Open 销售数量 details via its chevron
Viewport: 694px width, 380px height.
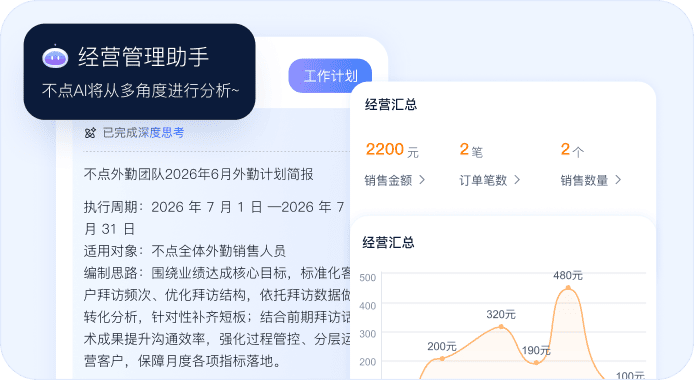coord(618,180)
